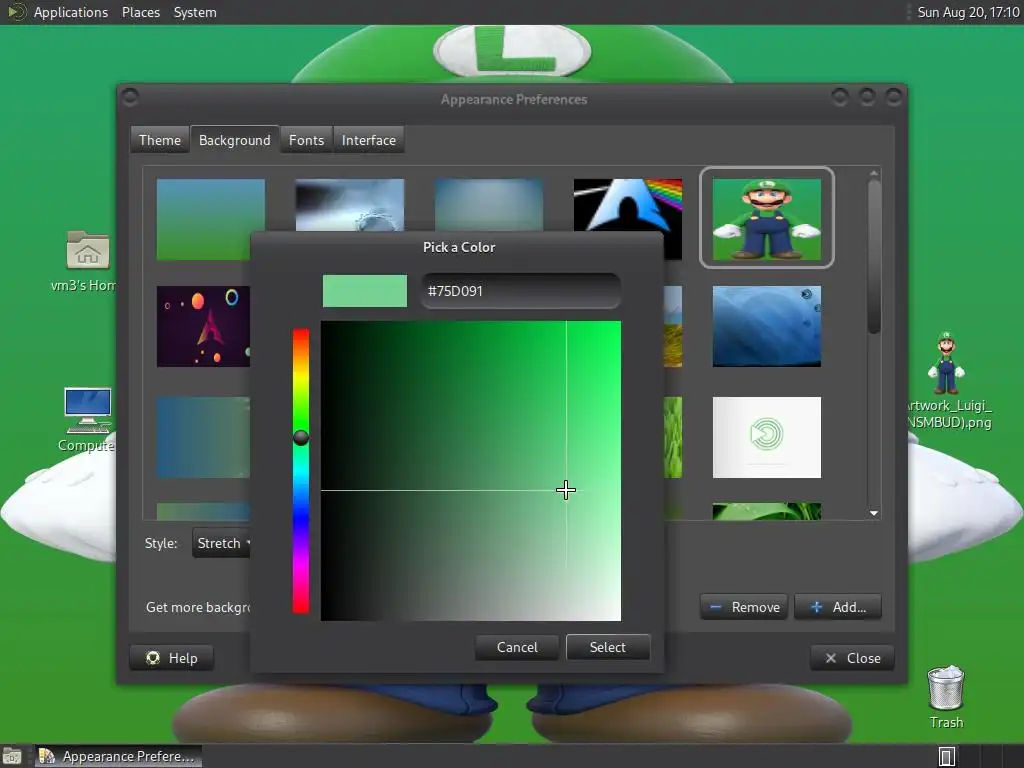Click the Appearance Preferences taskbar entry
Viewport: 1024px width, 768px height.
(x=118, y=756)
